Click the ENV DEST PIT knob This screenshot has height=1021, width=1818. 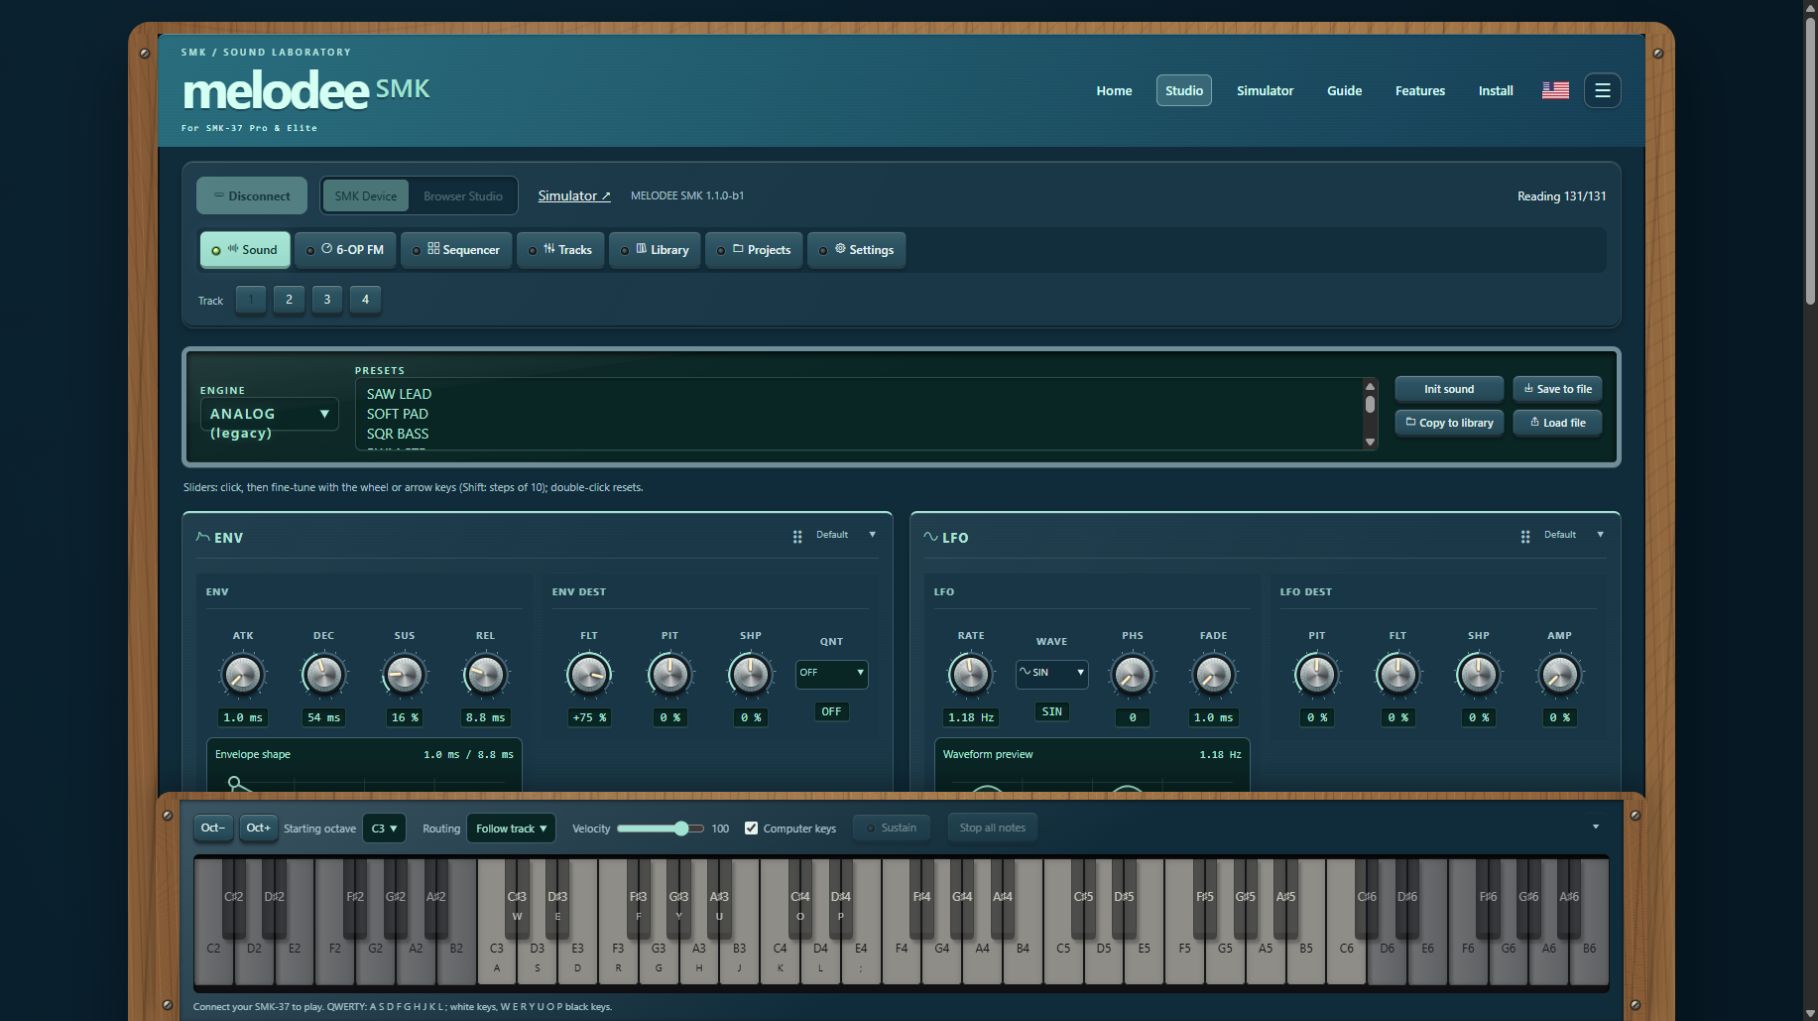click(x=669, y=675)
